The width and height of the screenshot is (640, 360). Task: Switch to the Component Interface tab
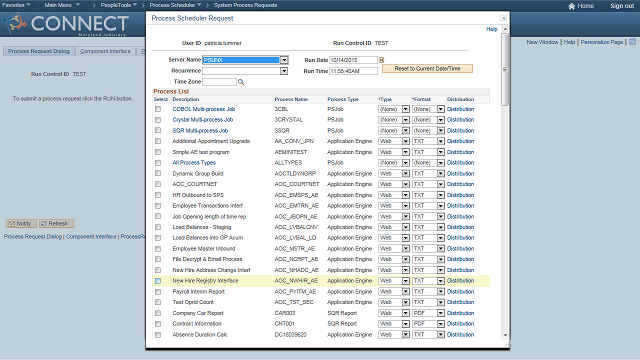(105, 51)
